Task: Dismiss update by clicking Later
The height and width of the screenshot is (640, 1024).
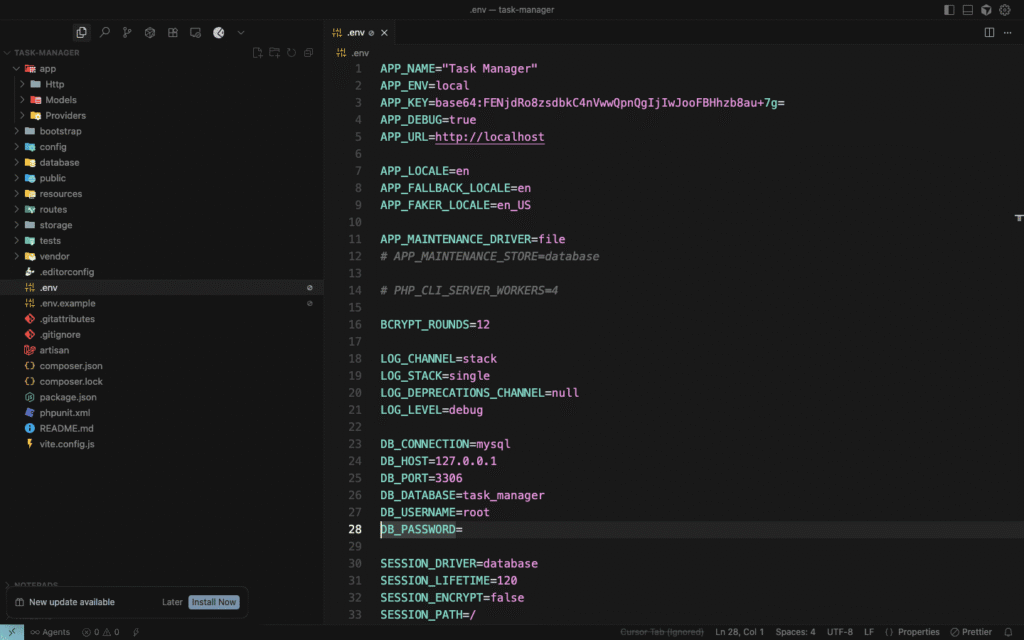Action: point(172,602)
